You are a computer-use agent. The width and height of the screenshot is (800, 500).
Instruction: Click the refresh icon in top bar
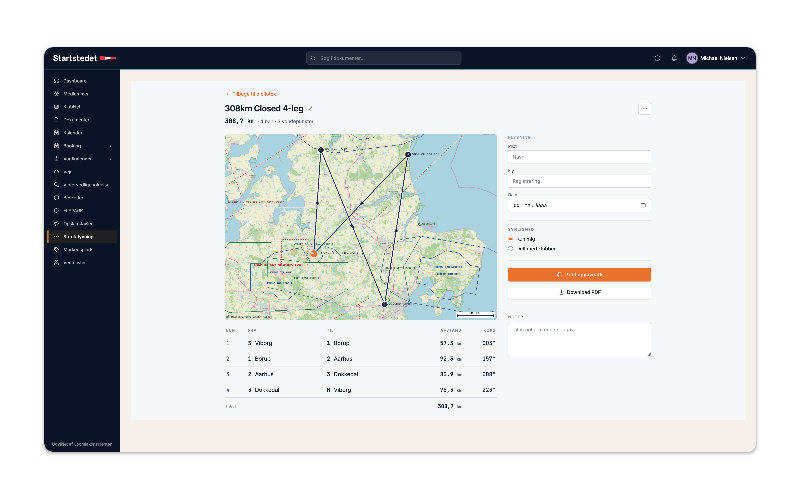[657, 58]
